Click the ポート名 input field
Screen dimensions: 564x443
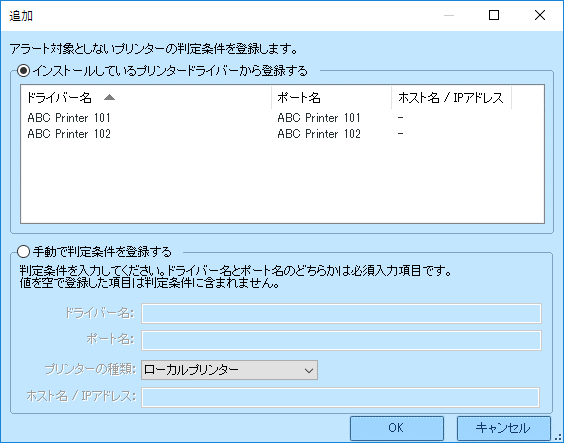pyautogui.click(x=341, y=340)
